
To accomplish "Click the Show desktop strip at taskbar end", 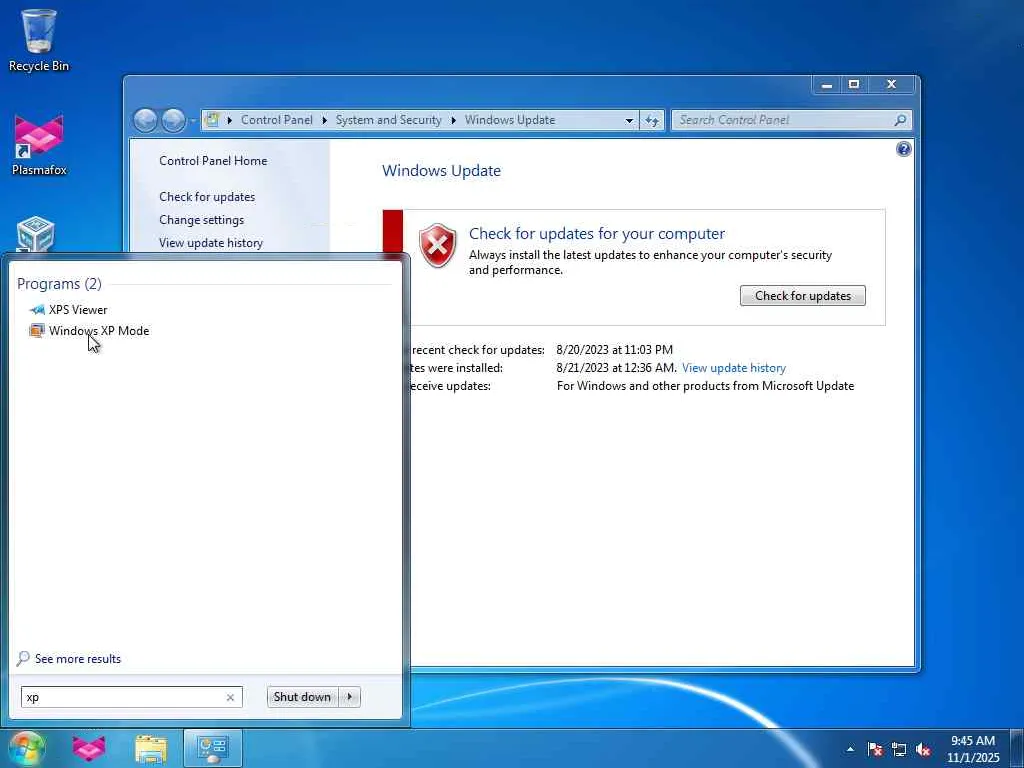I will tap(1017, 749).
